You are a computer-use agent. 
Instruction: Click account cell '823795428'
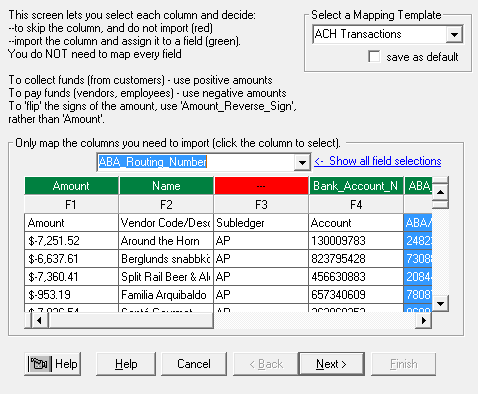pyautogui.click(x=356, y=259)
